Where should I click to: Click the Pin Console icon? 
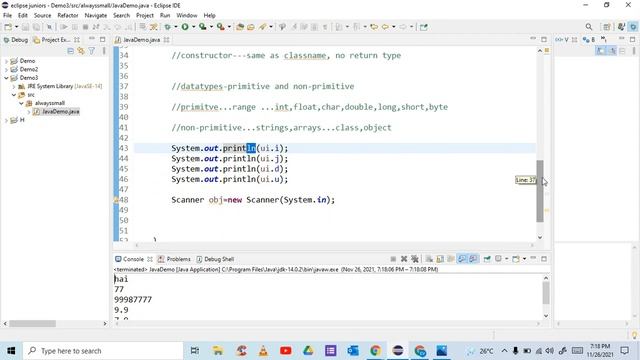tap(487, 259)
